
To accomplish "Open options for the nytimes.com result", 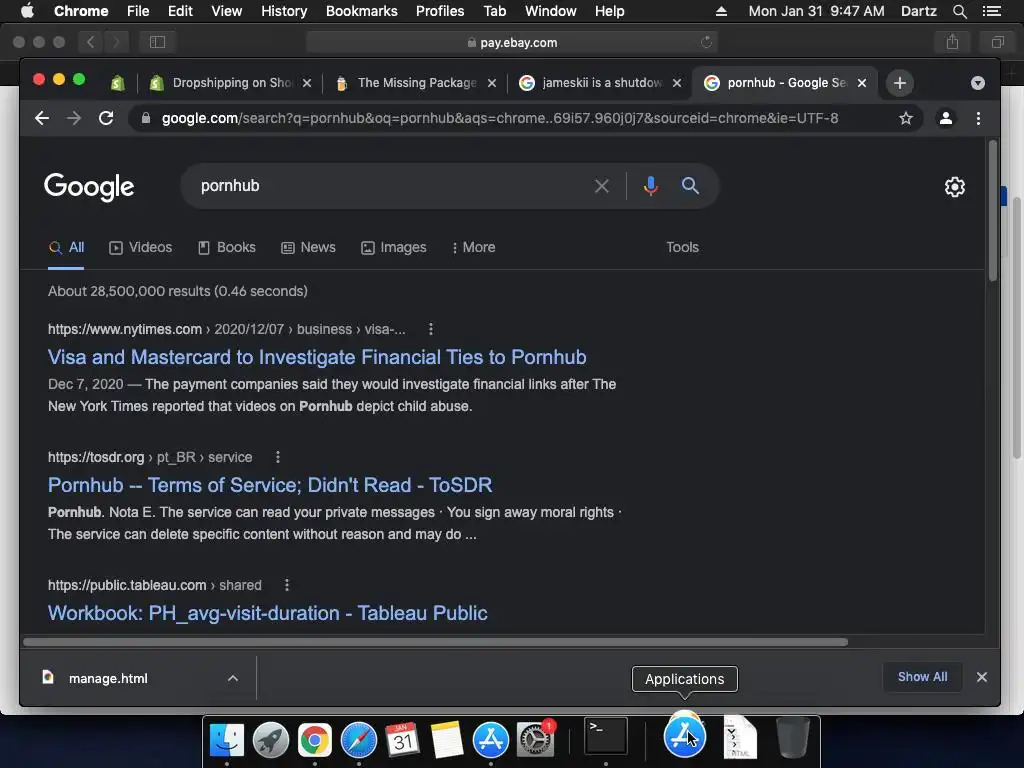I will click(x=430, y=329).
